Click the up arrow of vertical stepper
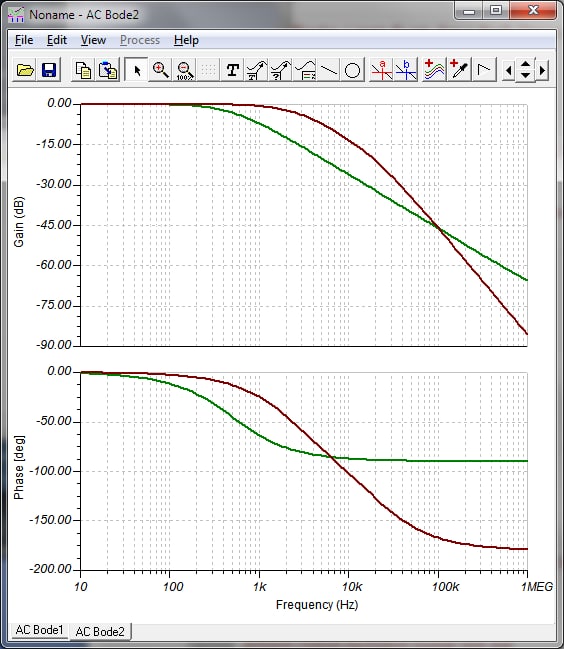Viewport: 564px width, 649px height. 525,65
